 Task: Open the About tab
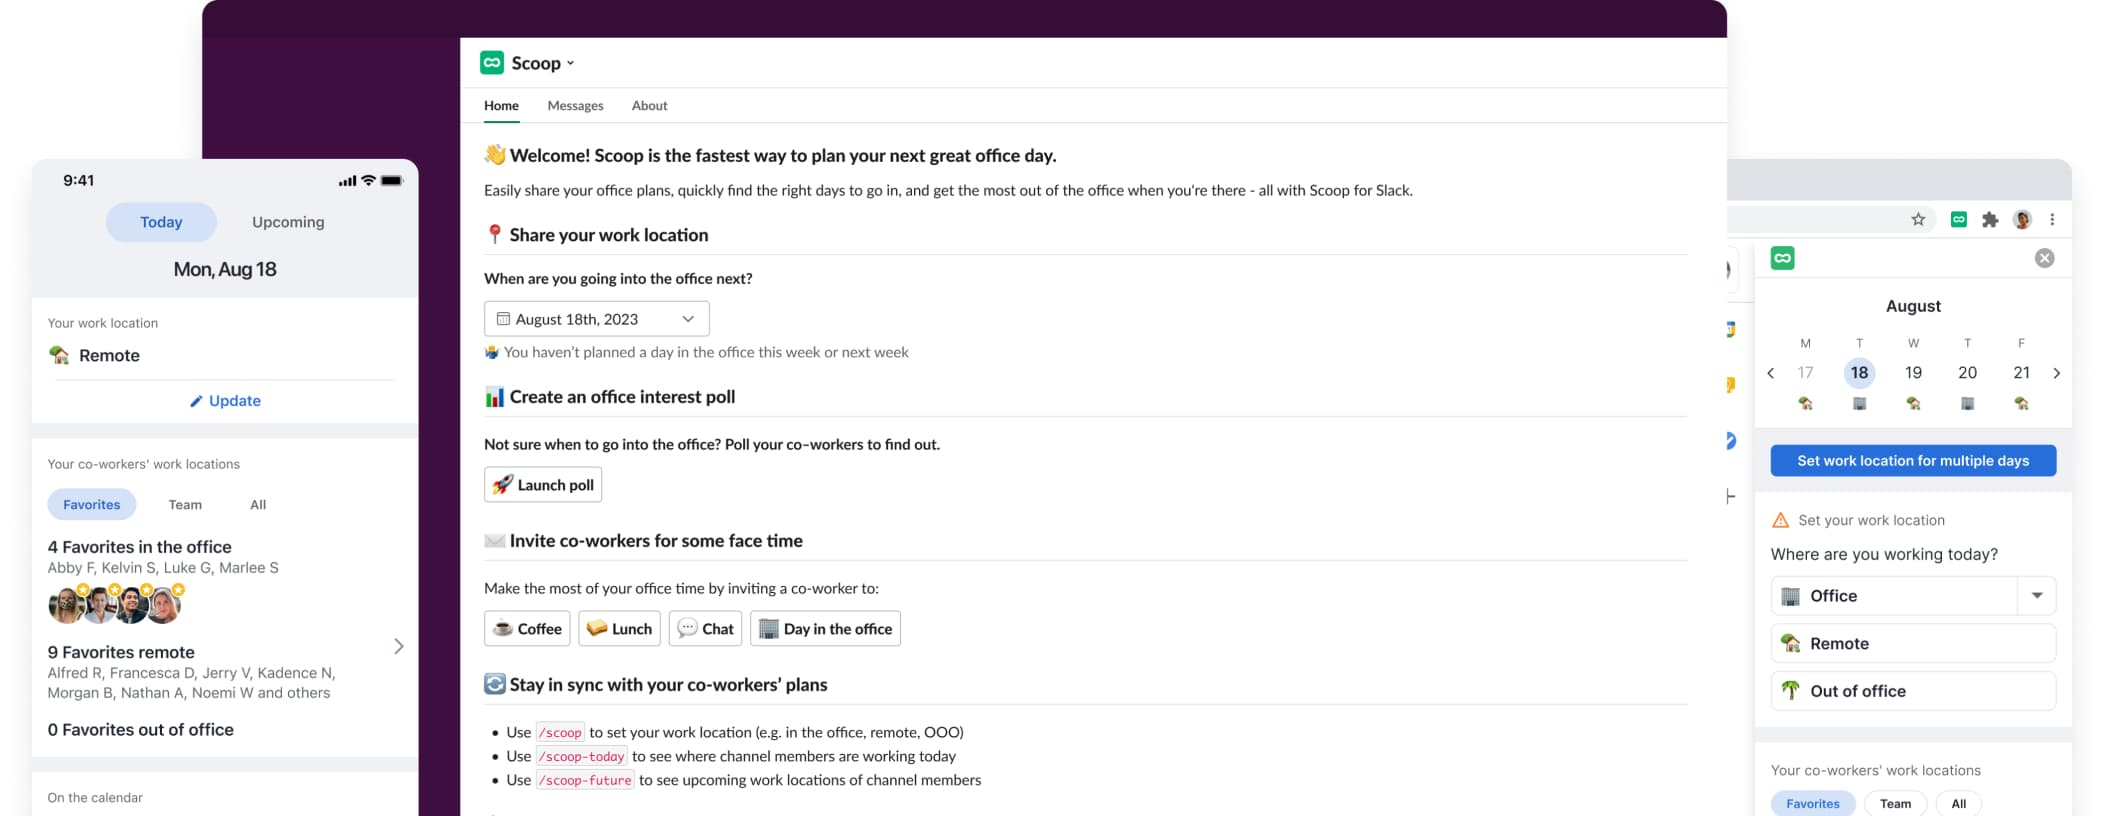pyautogui.click(x=649, y=106)
